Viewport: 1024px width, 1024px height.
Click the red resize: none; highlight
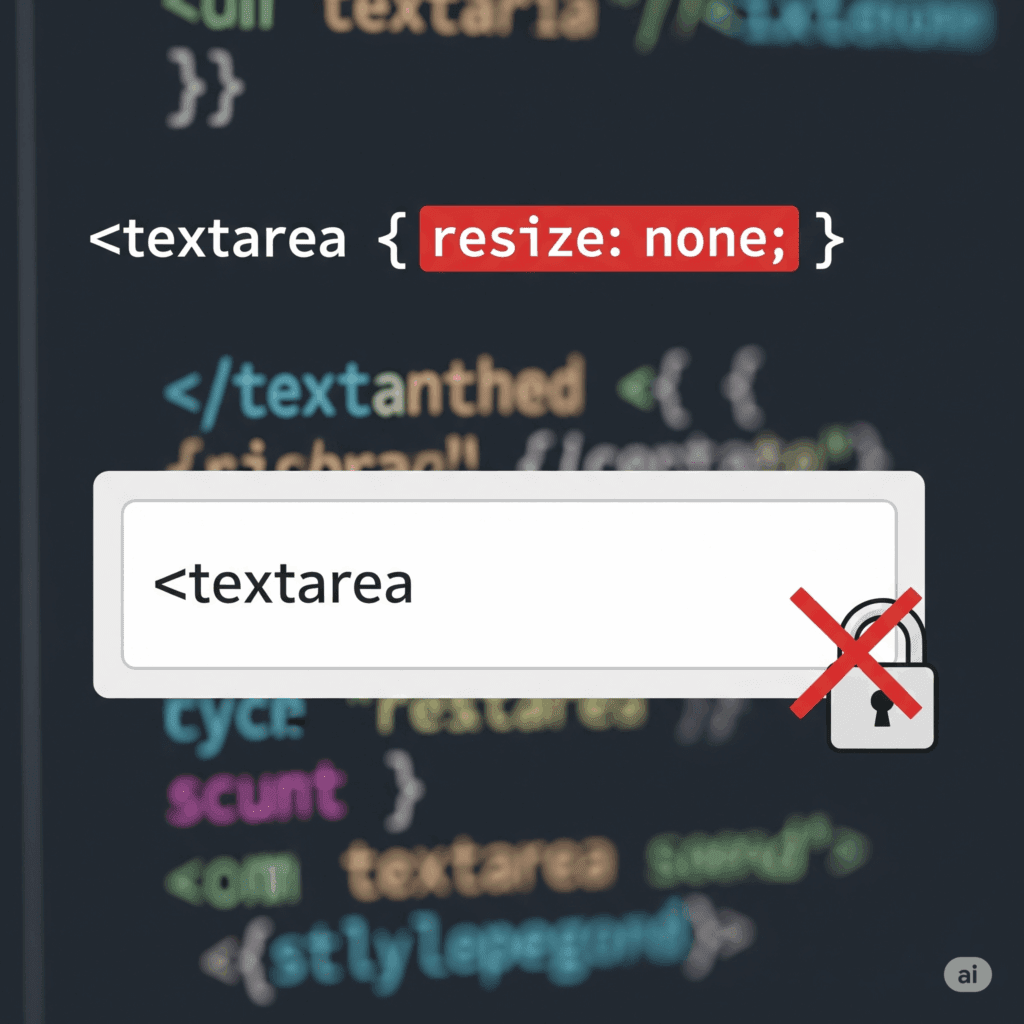pyautogui.click(x=609, y=238)
